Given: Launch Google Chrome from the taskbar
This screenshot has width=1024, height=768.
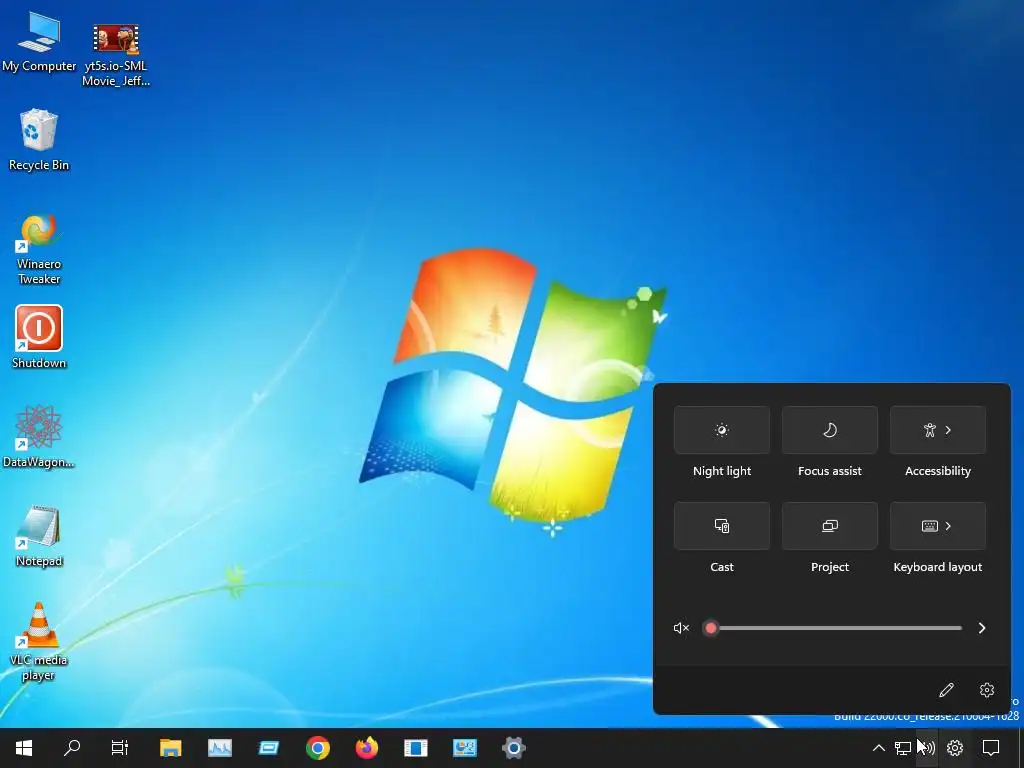Looking at the screenshot, I should 317,748.
